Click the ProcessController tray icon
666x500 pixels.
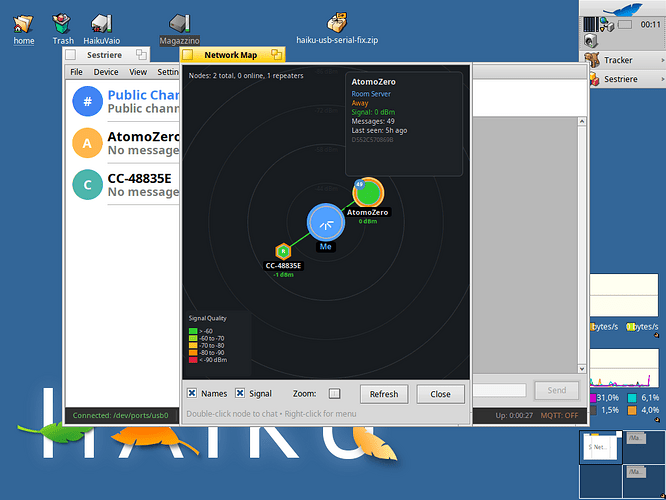coord(590,24)
